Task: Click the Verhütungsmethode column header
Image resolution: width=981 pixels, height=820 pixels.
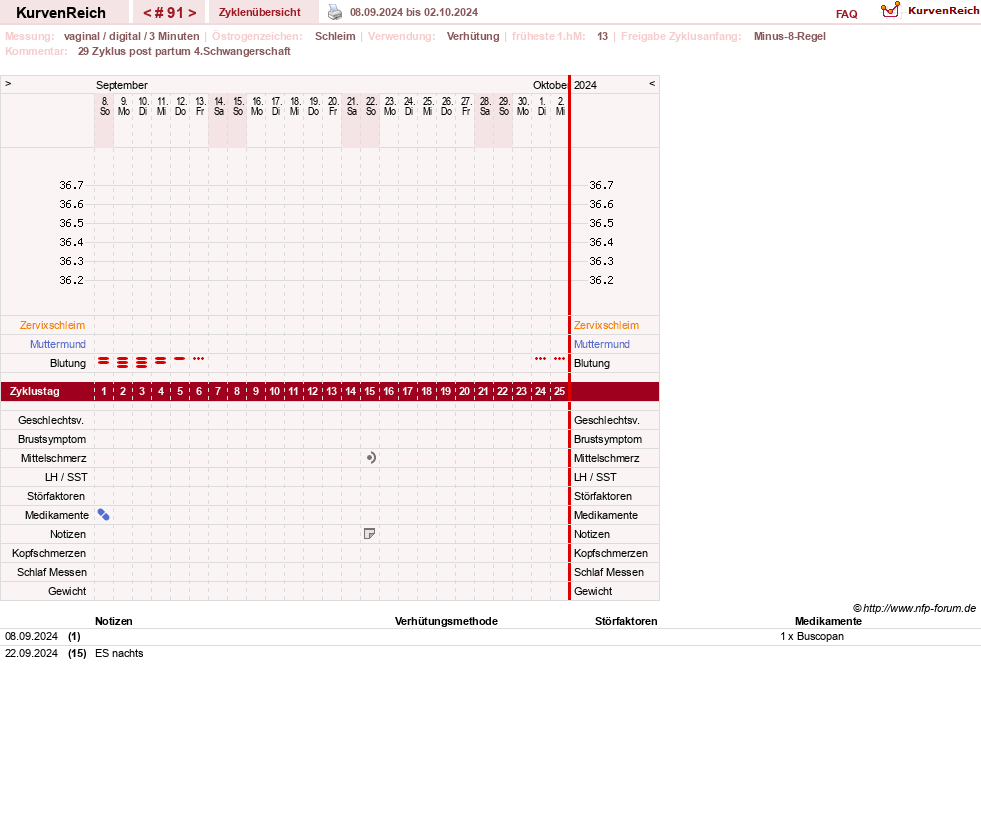Action: (x=446, y=621)
